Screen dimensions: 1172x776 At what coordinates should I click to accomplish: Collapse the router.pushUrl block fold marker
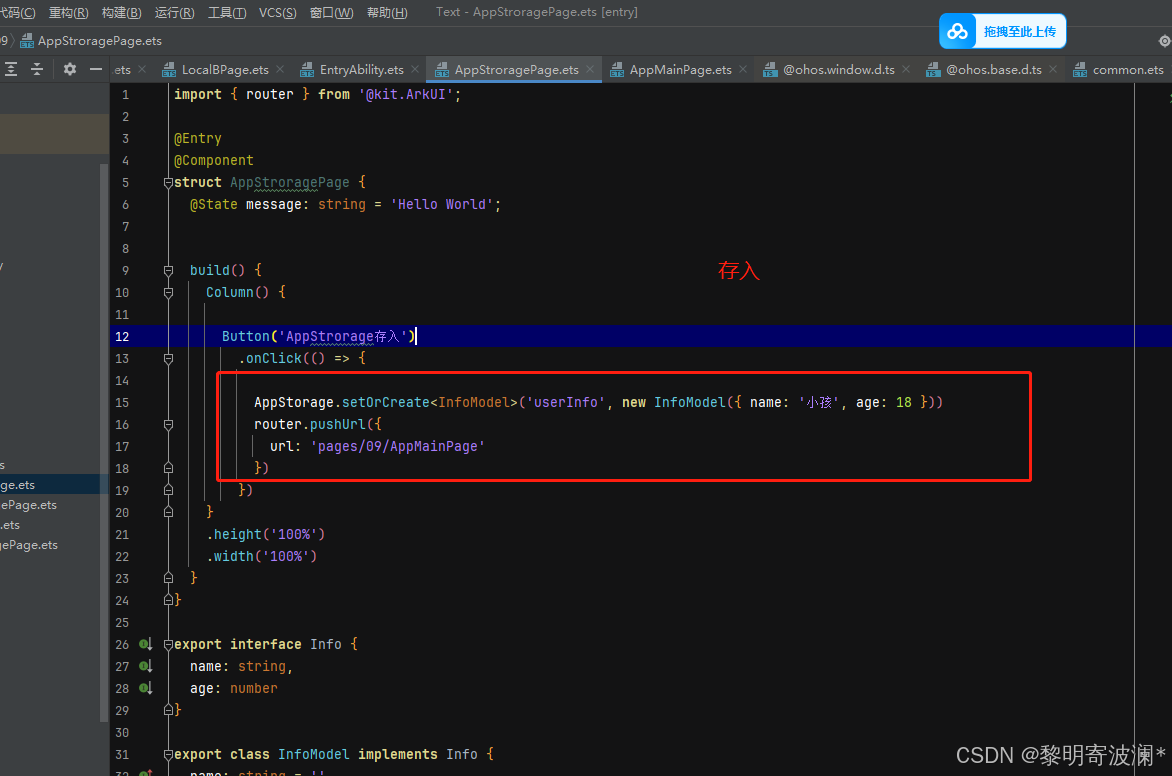tap(168, 425)
